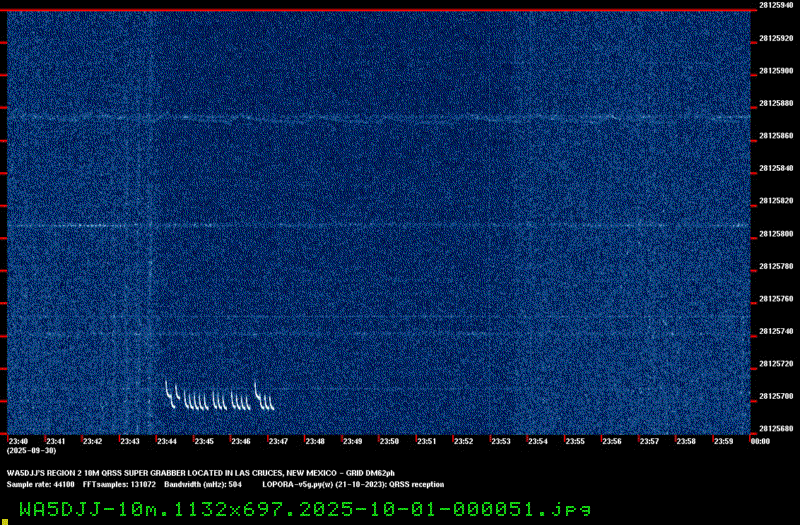Click the bright QRSS signal trace near 23:45
The width and height of the screenshot is (800, 525).
pyautogui.click(x=219, y=396)
